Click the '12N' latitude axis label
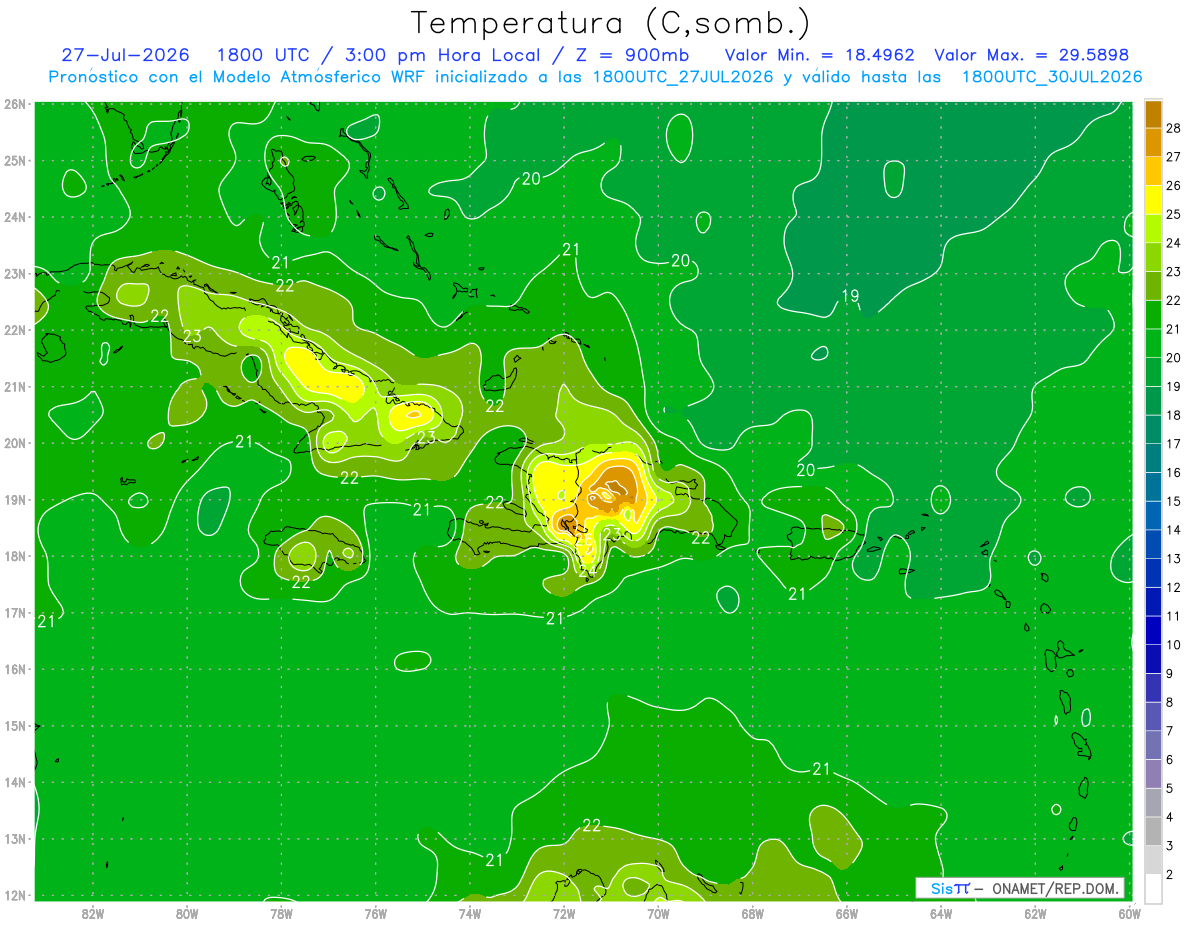This screenshot has height=927, width=1200. pyautogui.click(x=15, y=895)
